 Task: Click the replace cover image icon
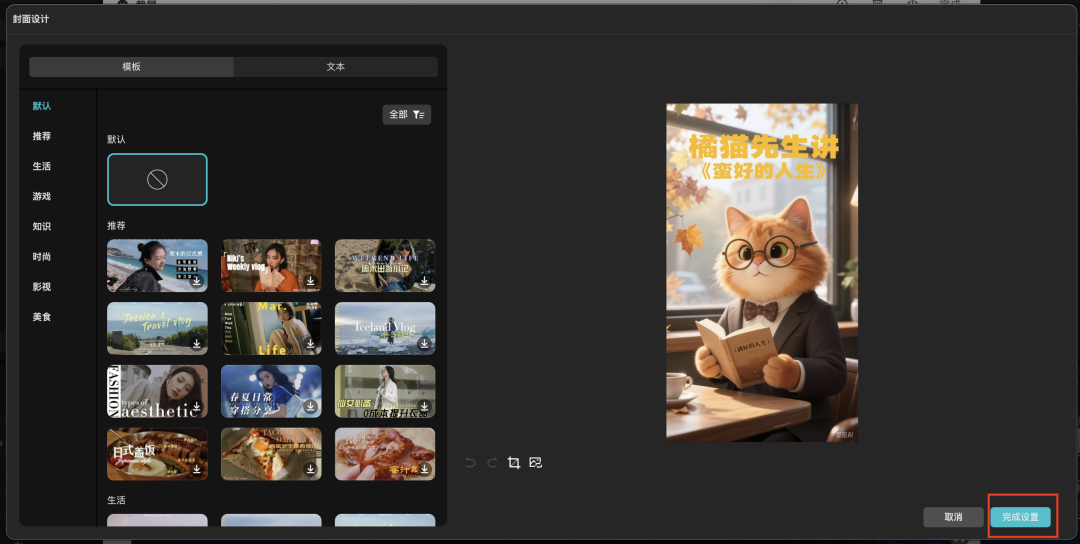[536, 463]
